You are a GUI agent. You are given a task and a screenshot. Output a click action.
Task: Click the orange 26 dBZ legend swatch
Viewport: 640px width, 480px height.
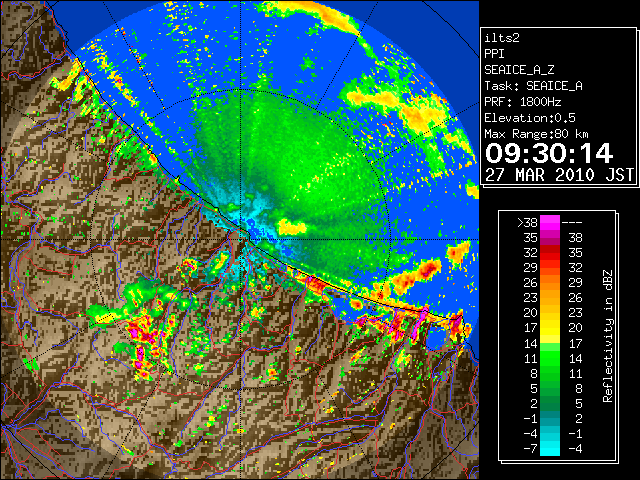[550, 283]
